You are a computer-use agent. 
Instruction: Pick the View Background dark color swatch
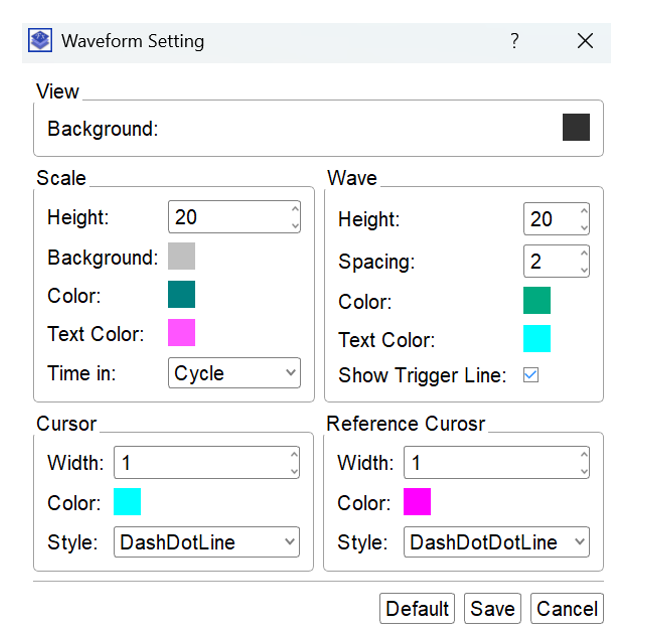(x=576, y=127)
